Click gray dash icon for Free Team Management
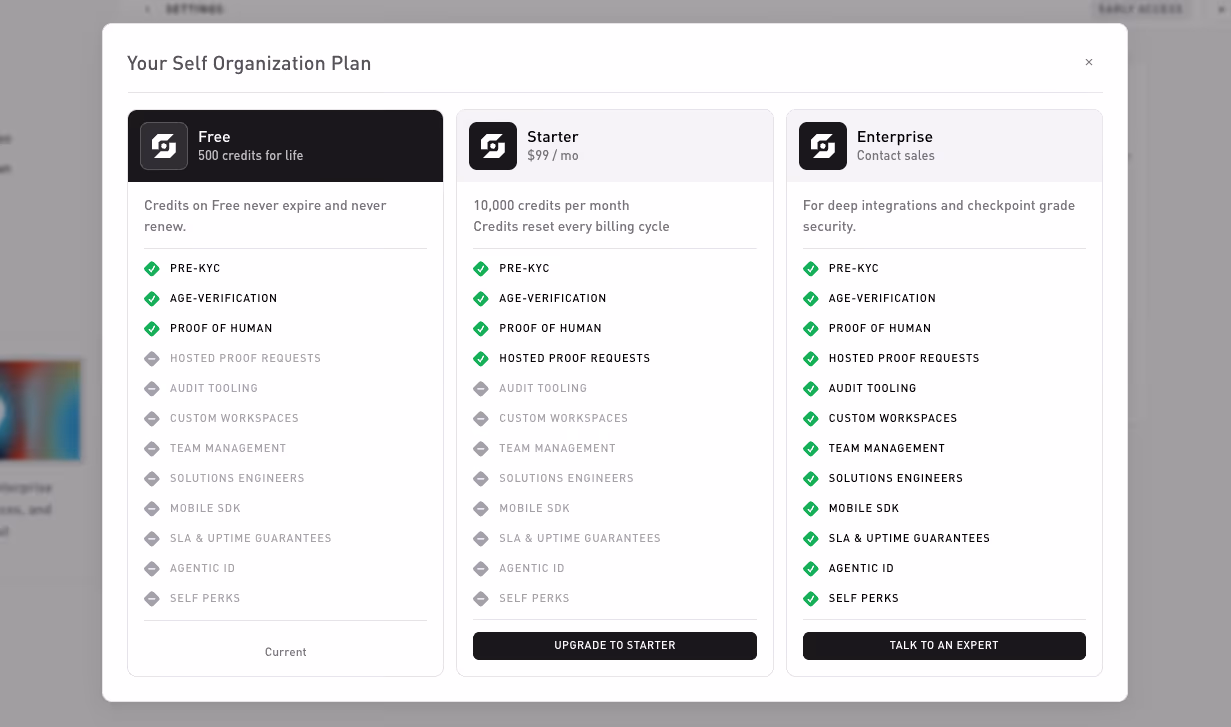The image size is (1231, 727). (x=152, y=449)
